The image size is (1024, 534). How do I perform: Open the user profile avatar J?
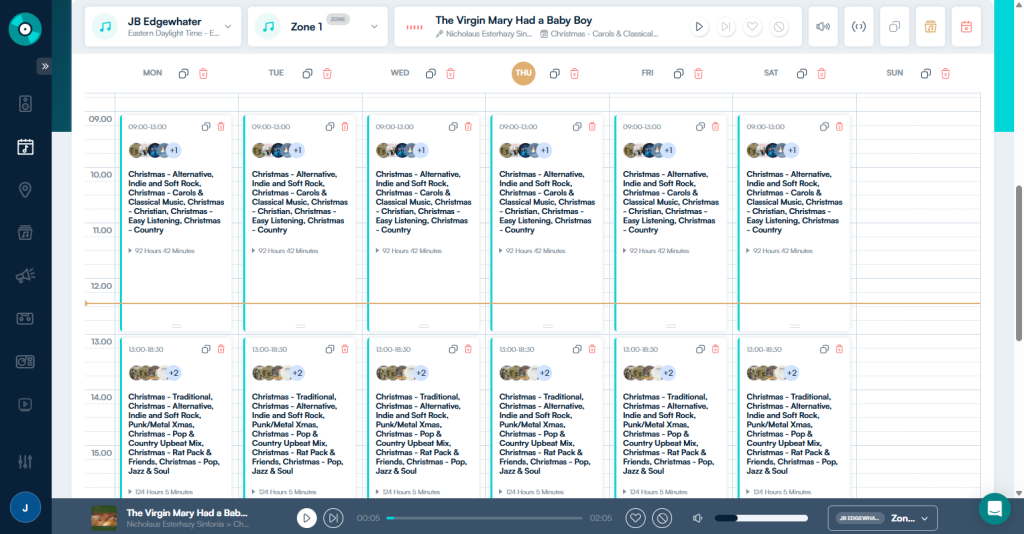point(25,508)
